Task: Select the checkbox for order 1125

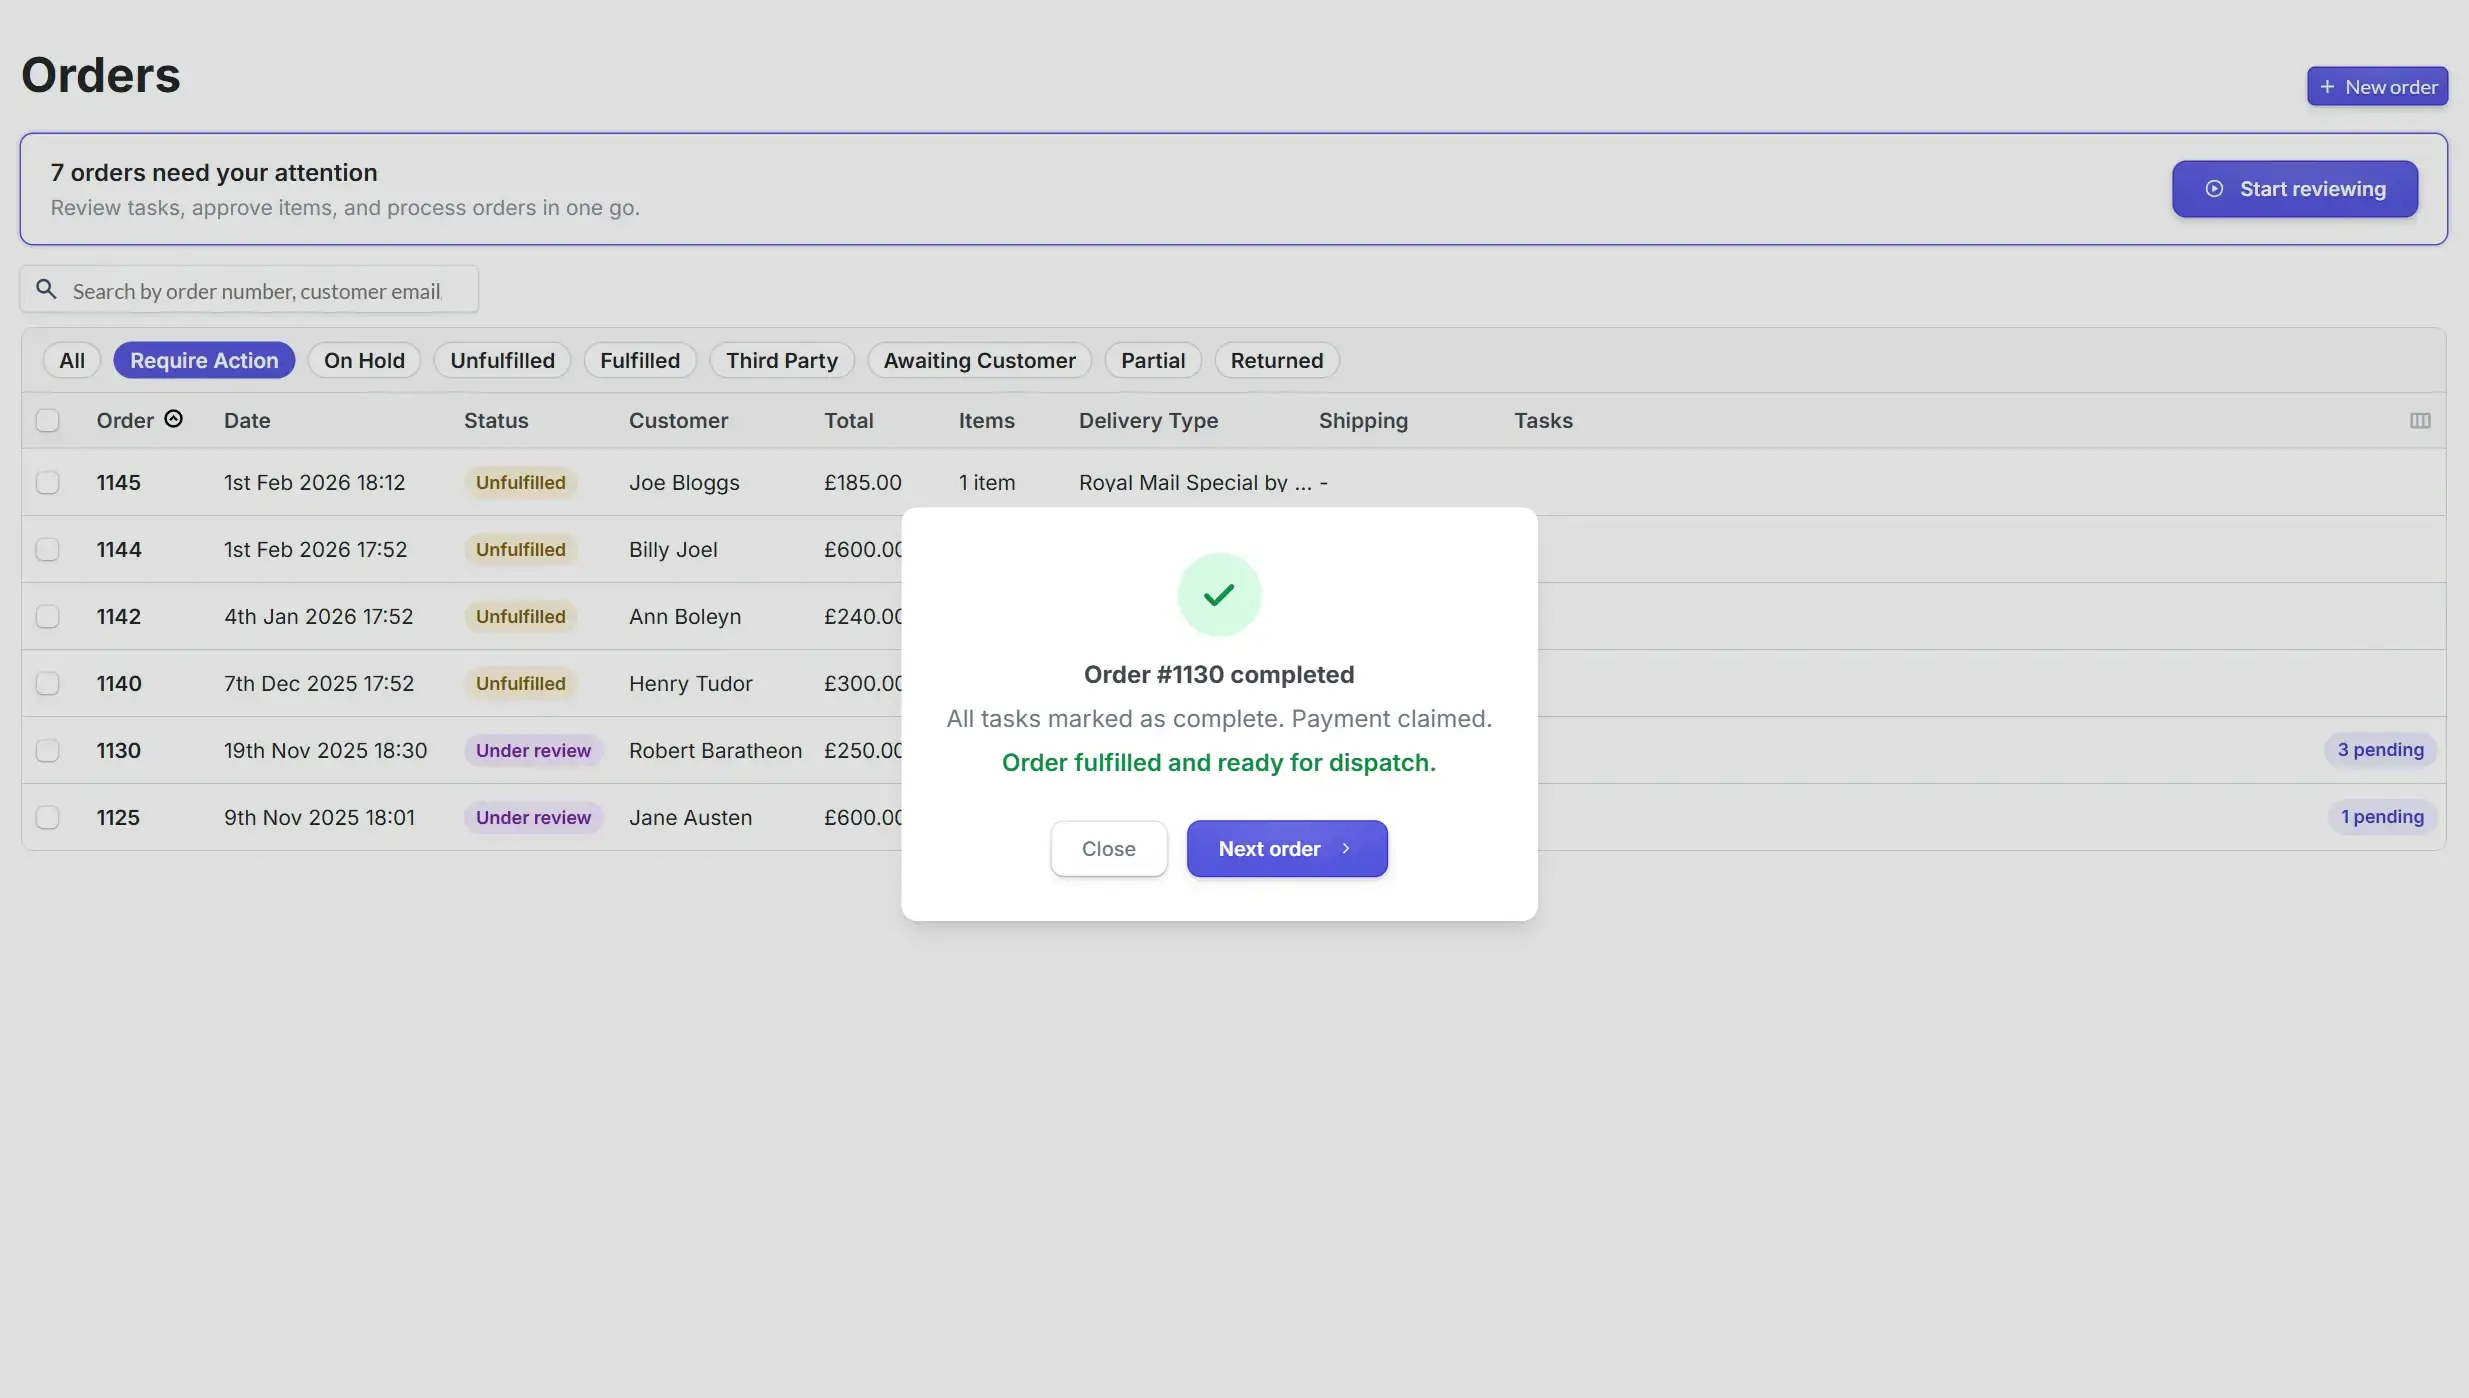Action: (47, 818)
